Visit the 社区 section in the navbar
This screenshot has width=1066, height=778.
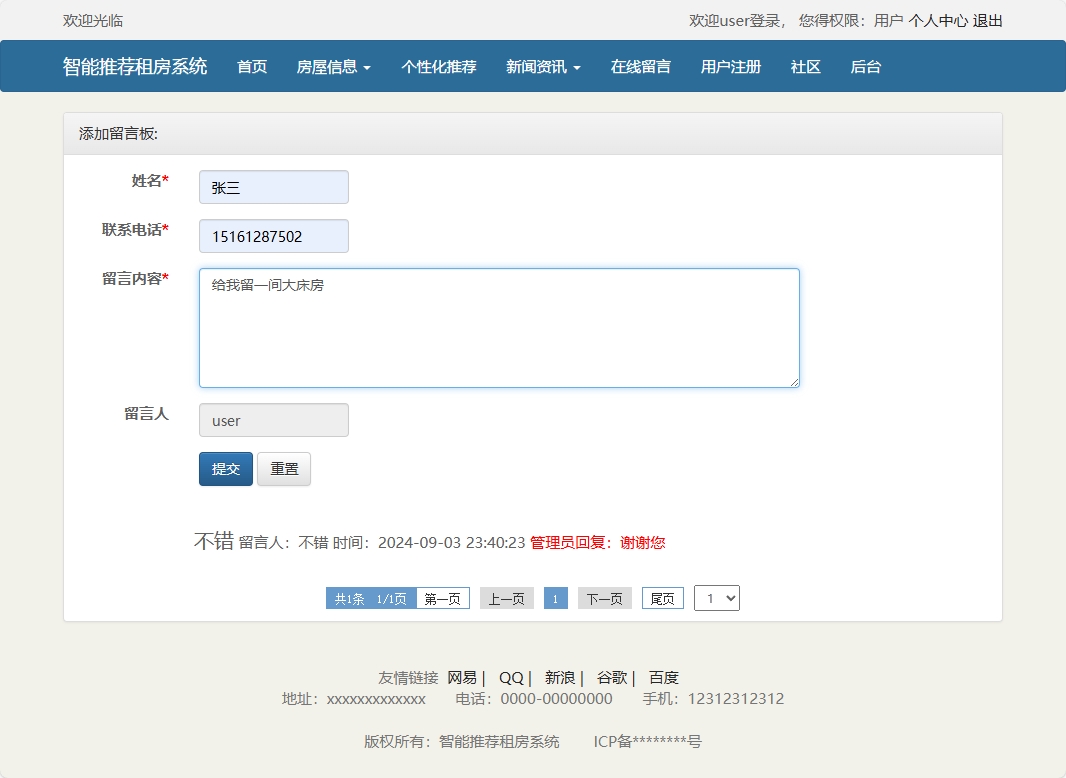pyautogui.click(x=804, y=66)
